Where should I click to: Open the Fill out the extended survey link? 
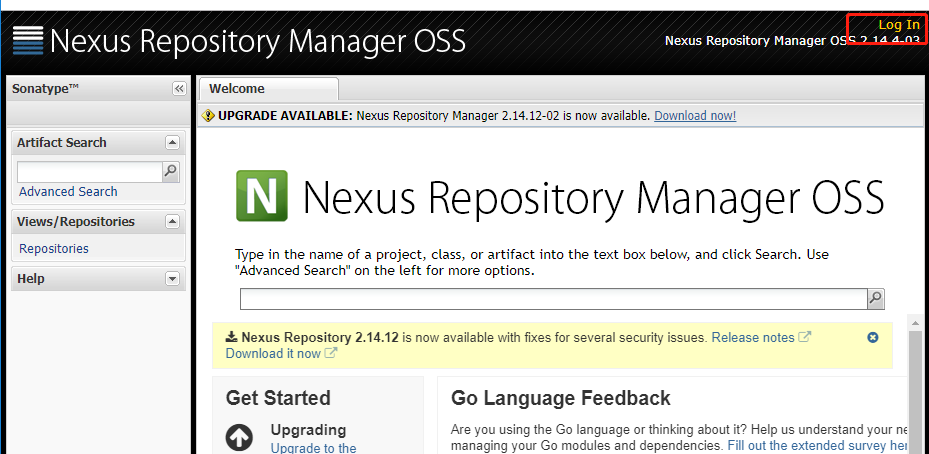[818, 446]
